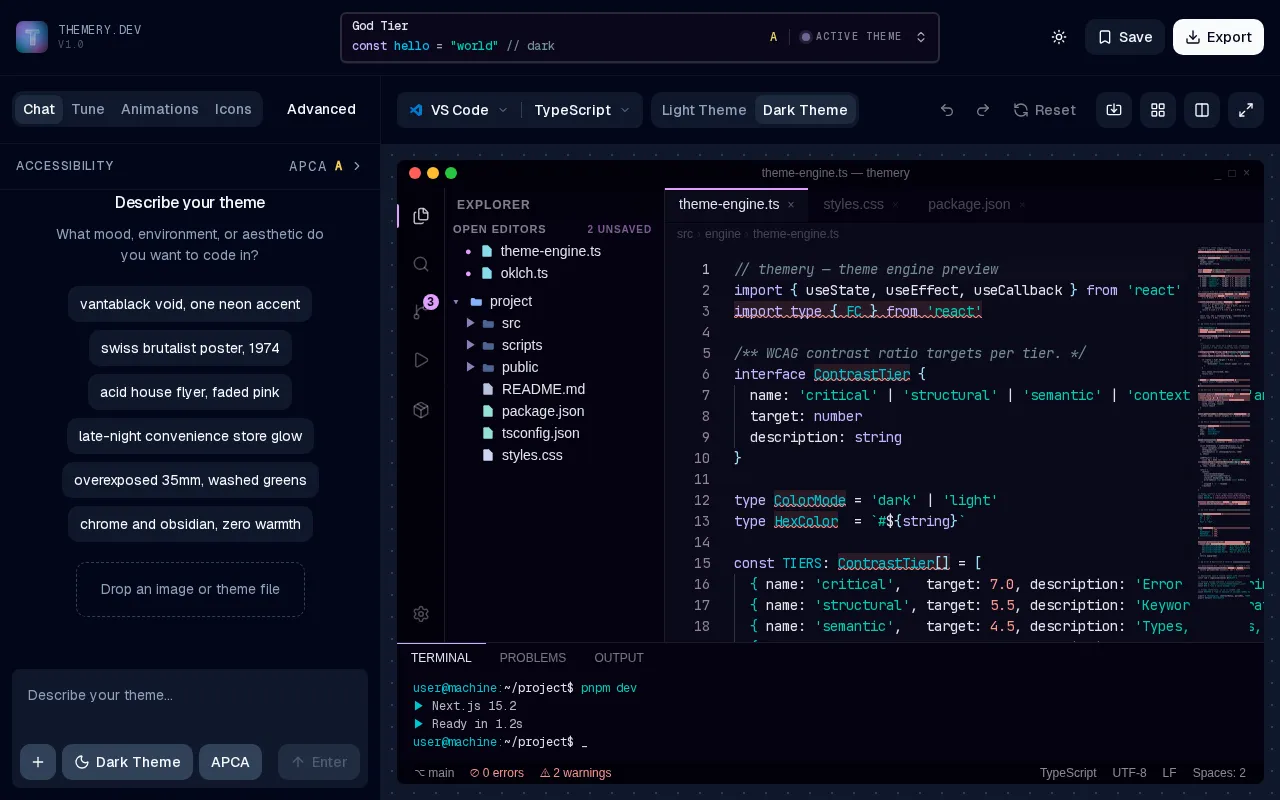Click the Save button
The width and height of the screenshot is (1280, 800).
point(1125,37)
